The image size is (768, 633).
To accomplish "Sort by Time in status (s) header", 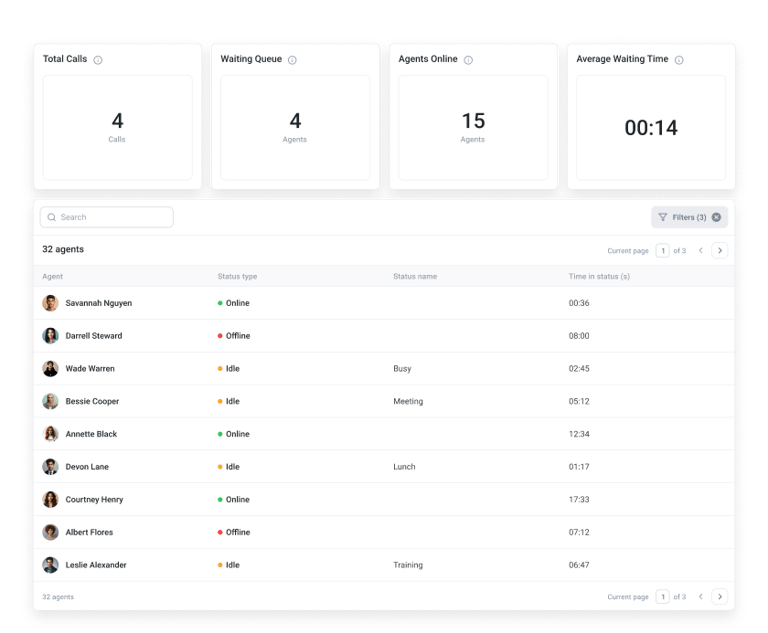I will tap(599, 276).
